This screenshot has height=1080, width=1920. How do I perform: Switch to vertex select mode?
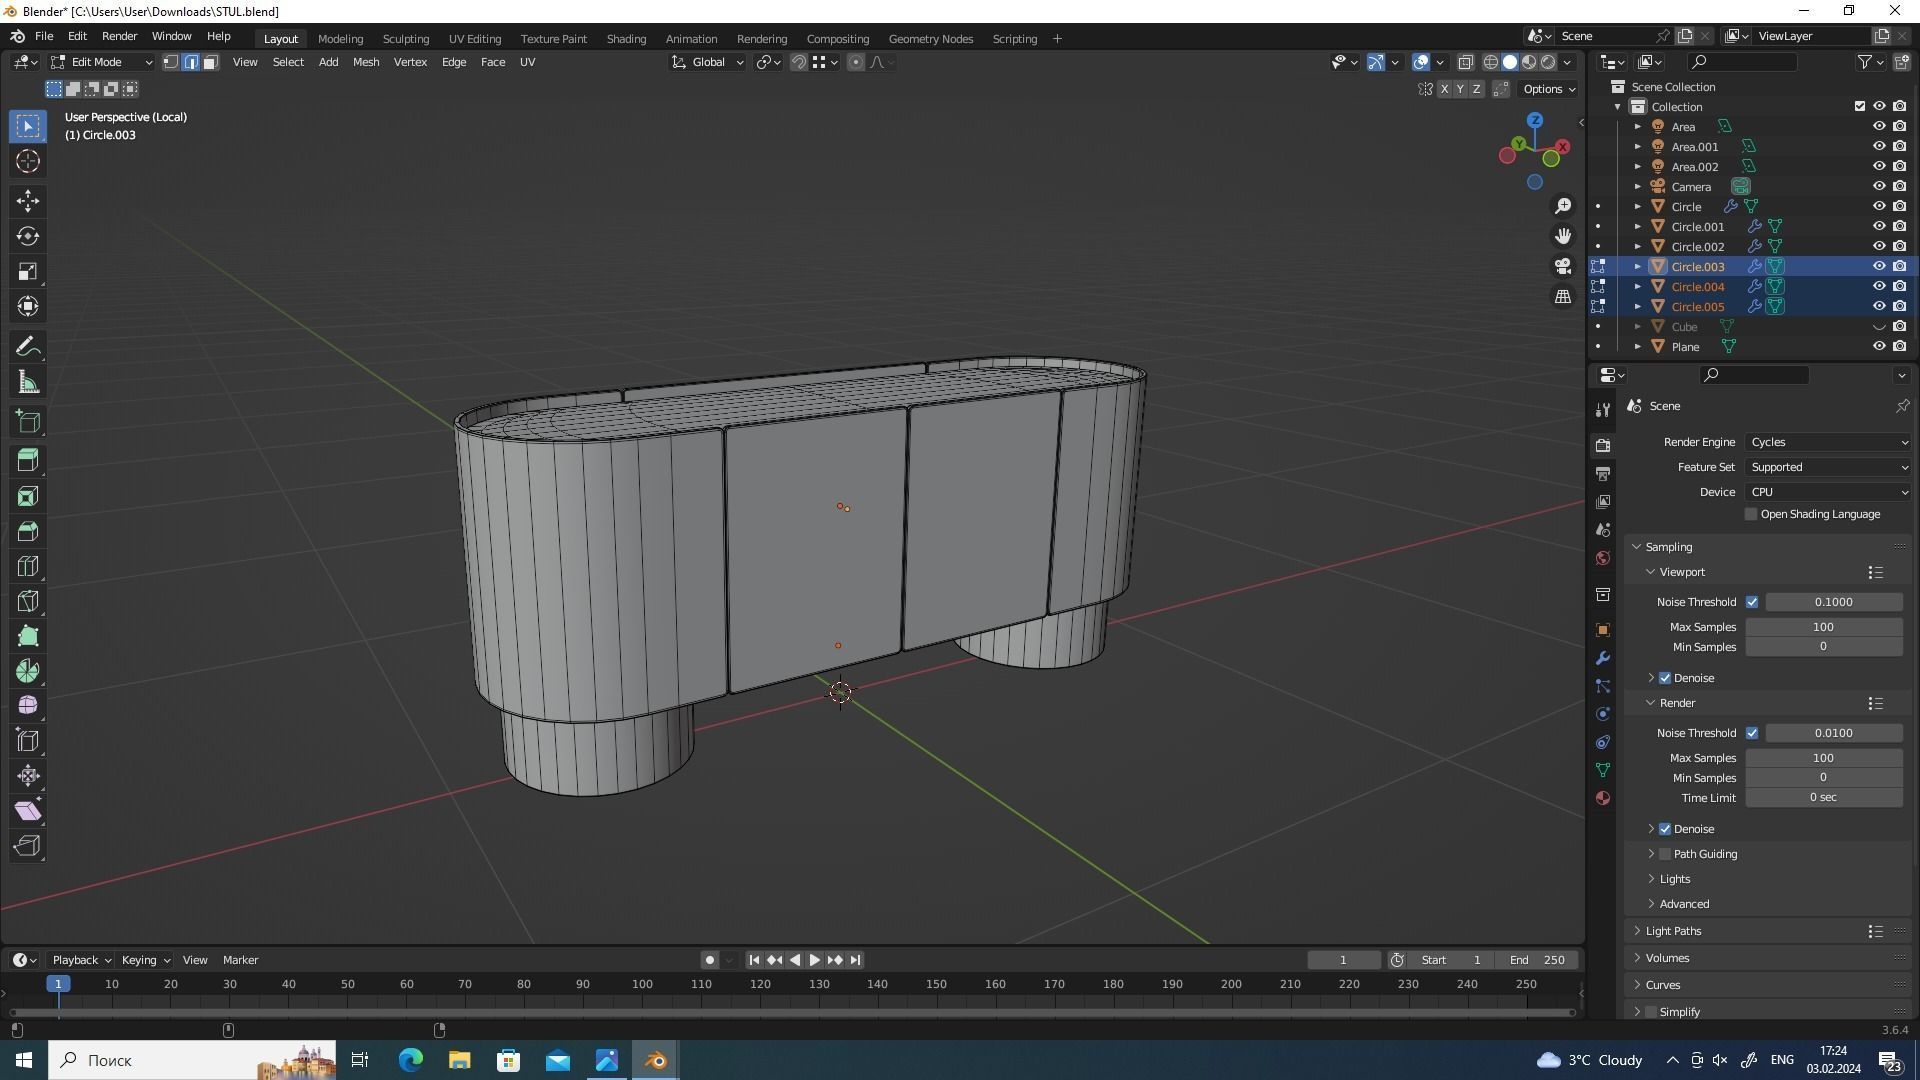click(171, 62)
